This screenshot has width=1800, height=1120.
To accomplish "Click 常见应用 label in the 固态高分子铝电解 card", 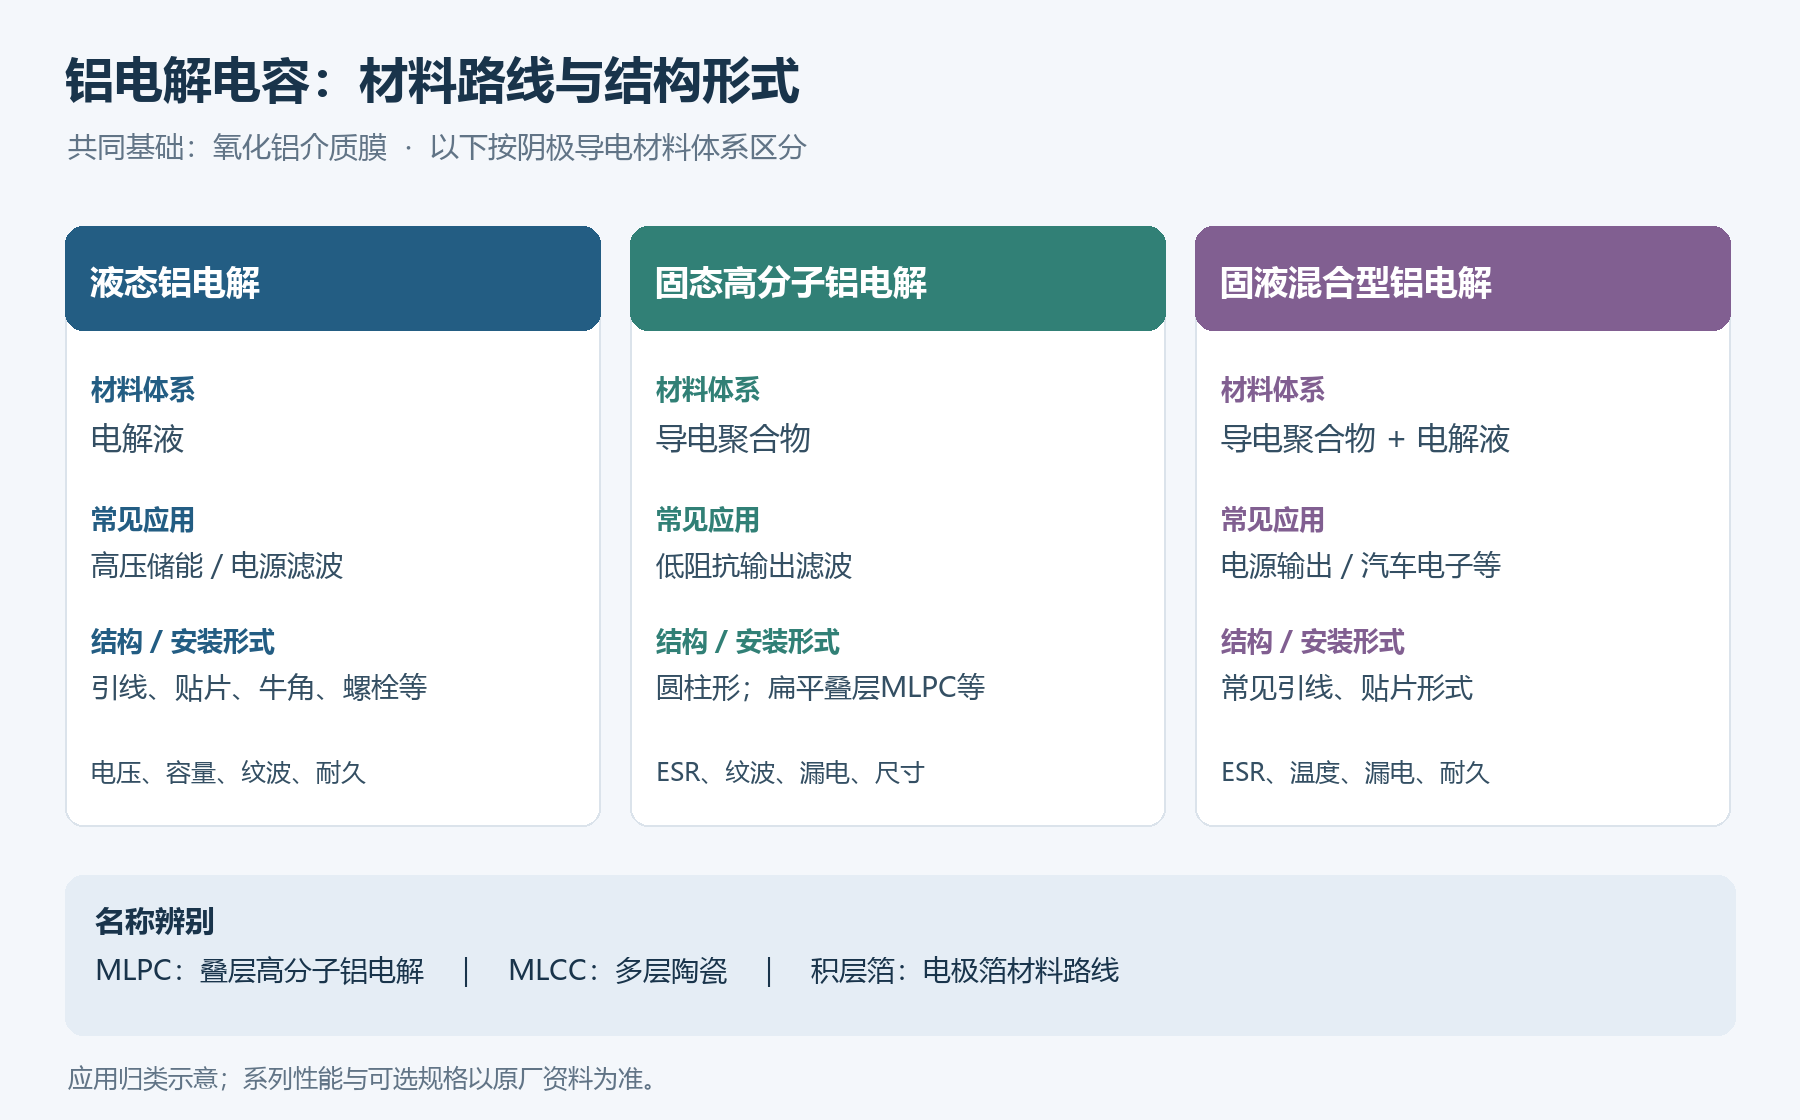I will tap(708, 520).
